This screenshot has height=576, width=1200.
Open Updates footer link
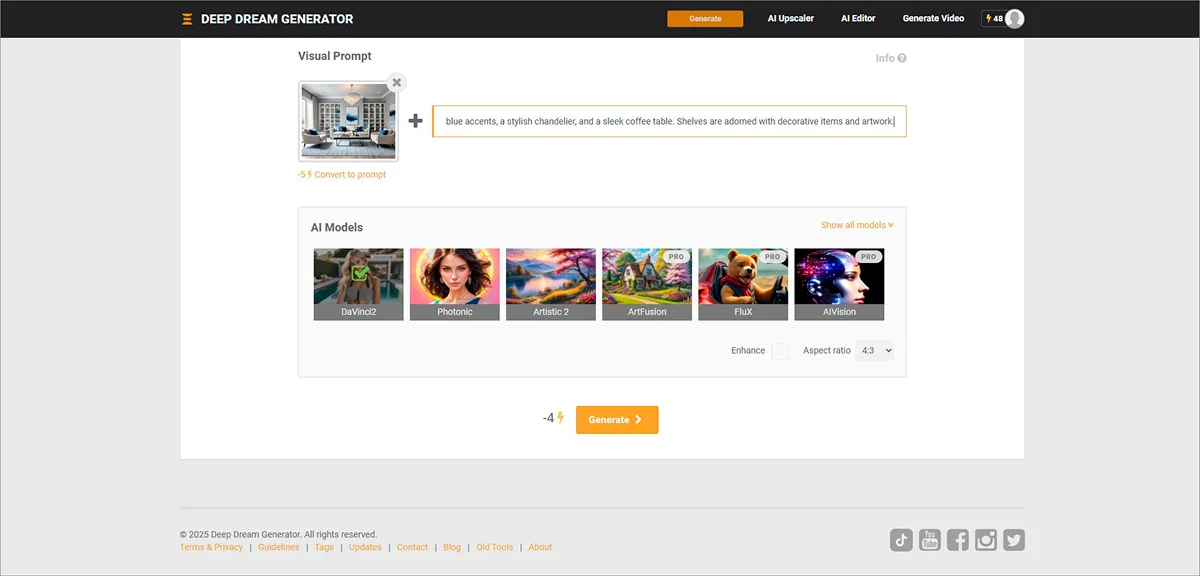click(365, 547)
